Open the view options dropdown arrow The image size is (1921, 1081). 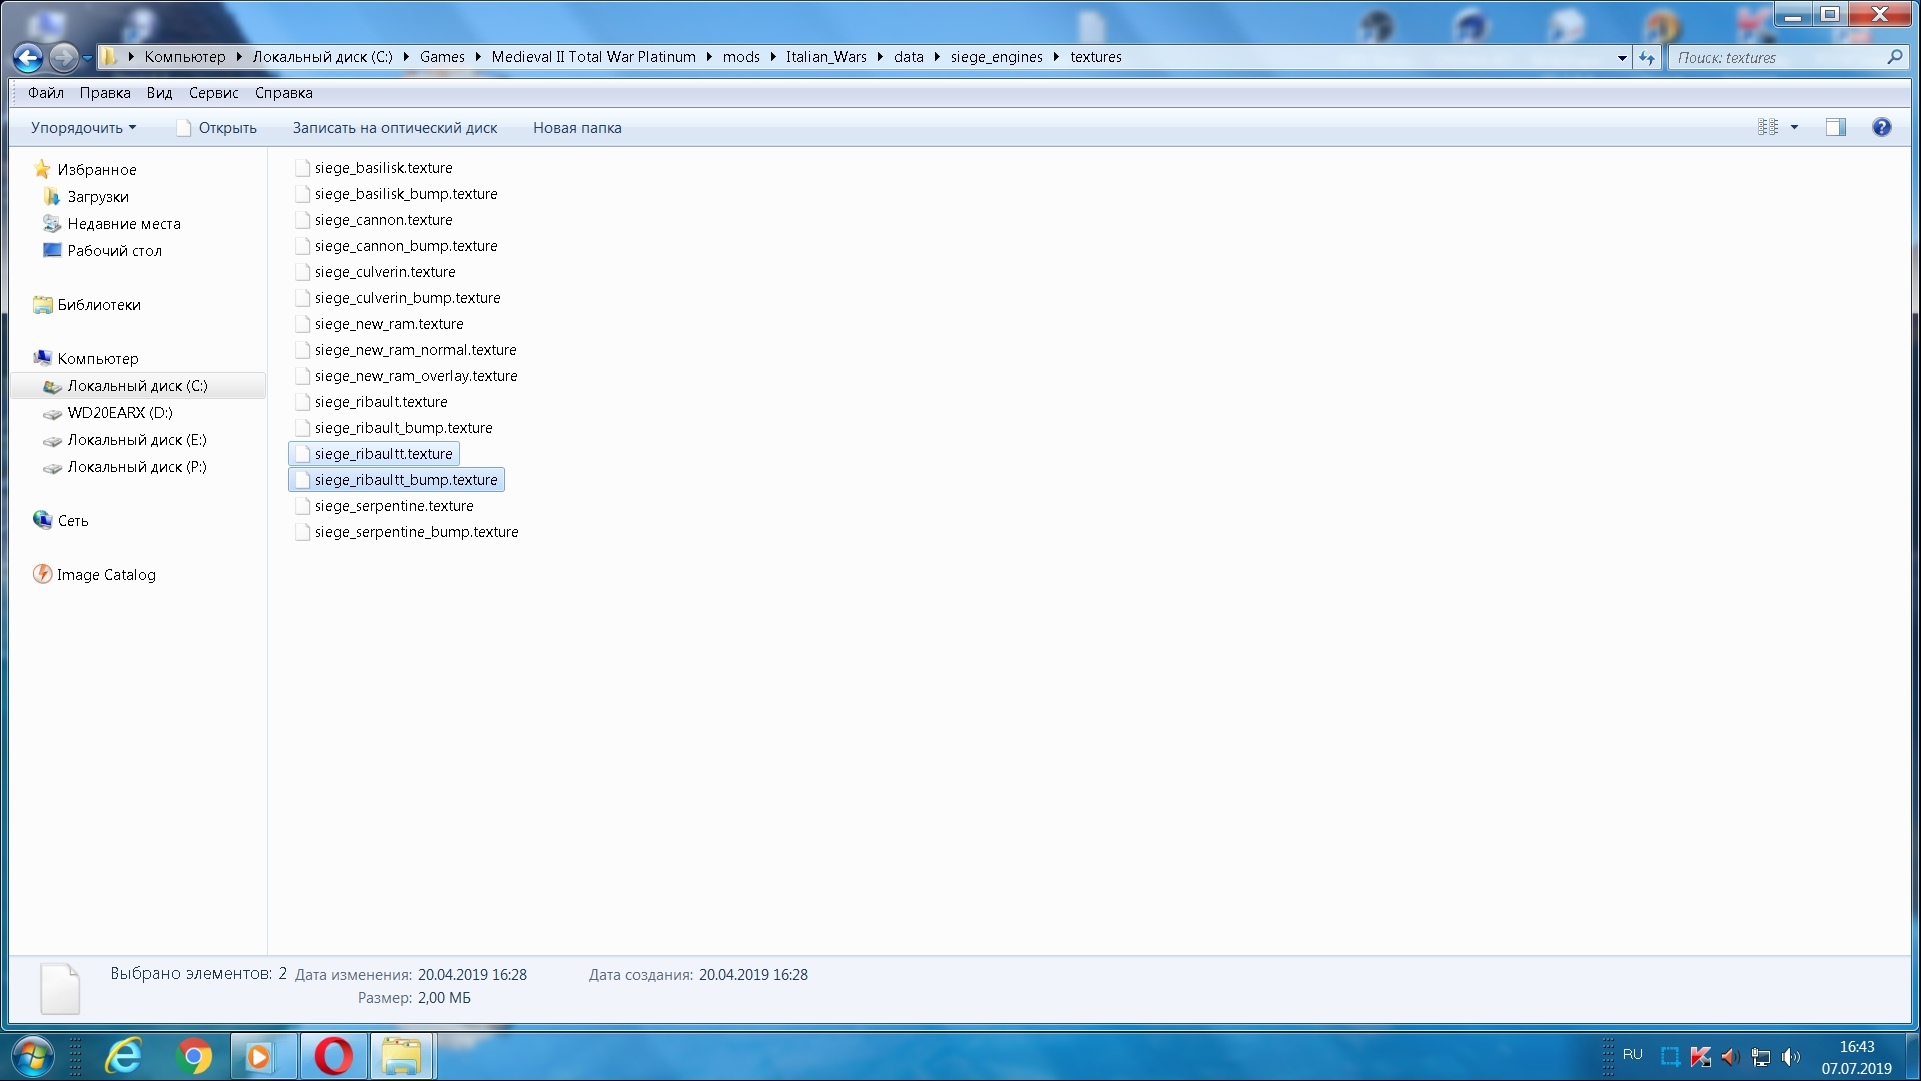point(1794,127)
